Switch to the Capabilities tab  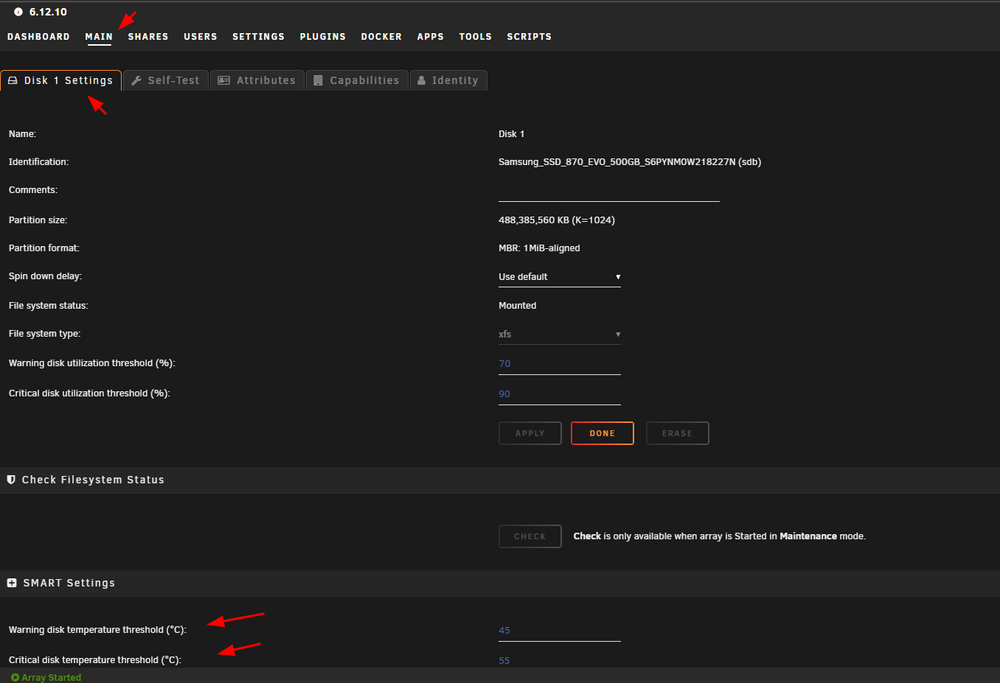click(x=357, y=80)
